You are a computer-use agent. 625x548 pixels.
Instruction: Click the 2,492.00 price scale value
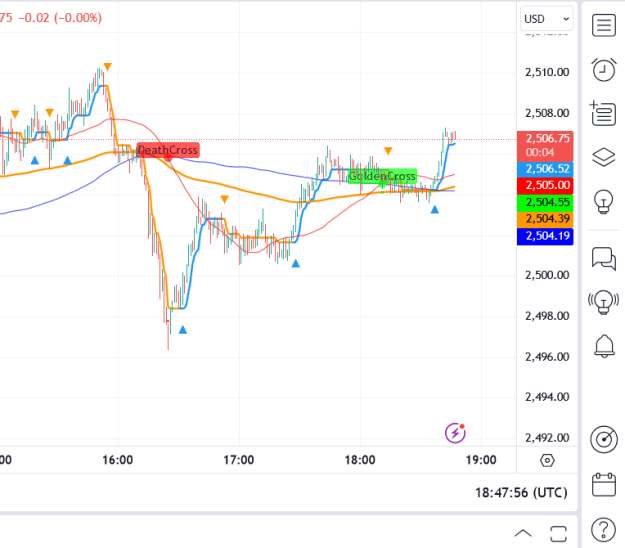tap(547, 438)
